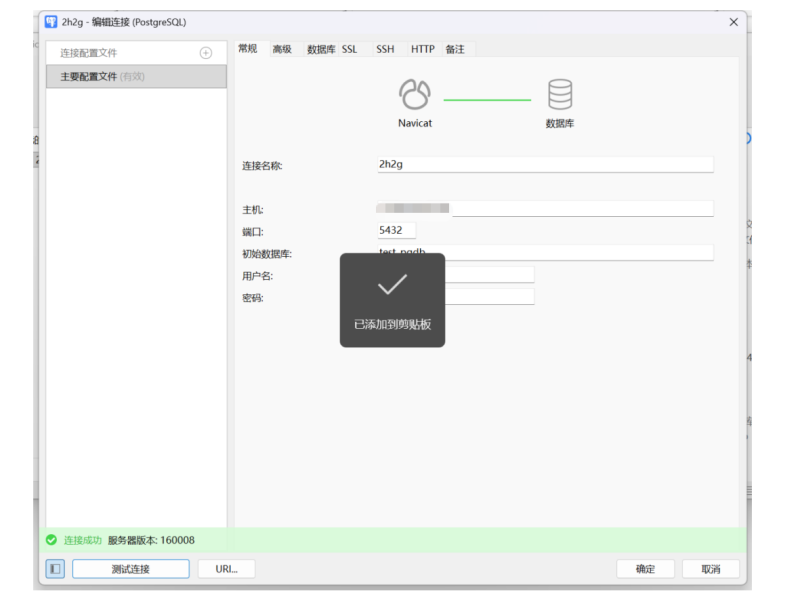Select 主要配置文件 in the profile list
The image size is (800, 610).
point(136,77)
